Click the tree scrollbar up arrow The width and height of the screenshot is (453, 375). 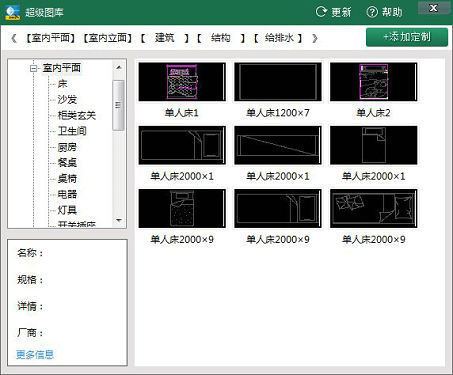[x=119, y=68]
